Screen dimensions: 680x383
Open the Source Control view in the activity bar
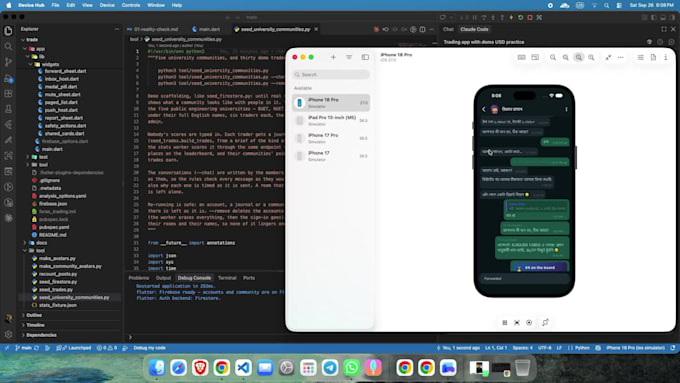click(8, 62)
